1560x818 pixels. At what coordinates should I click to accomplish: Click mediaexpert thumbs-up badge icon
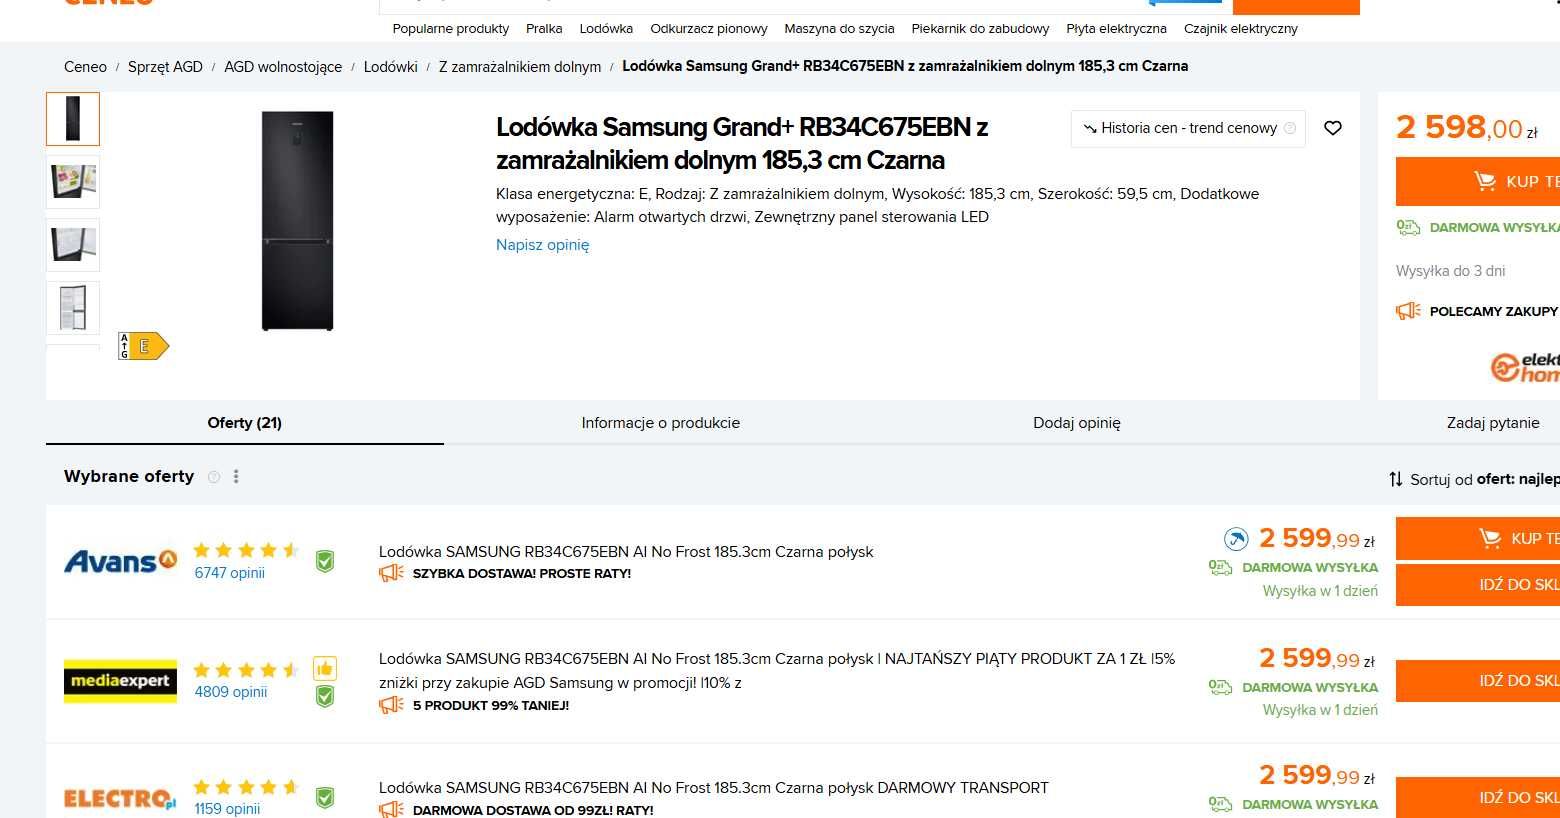tap(325, 668)
